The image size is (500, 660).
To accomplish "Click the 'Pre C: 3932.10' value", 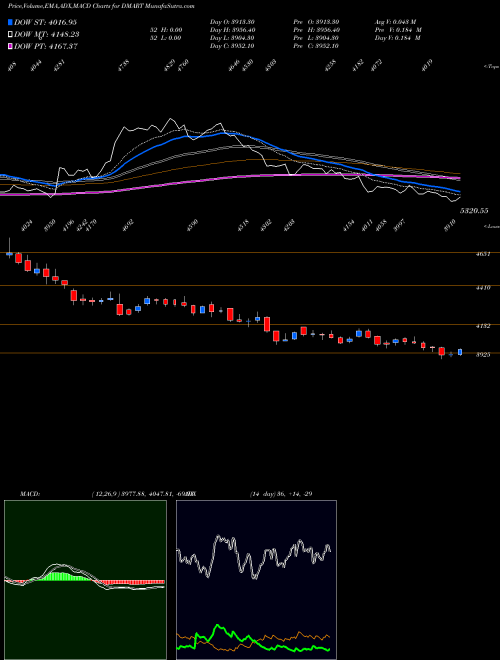I will pos(316,46).
